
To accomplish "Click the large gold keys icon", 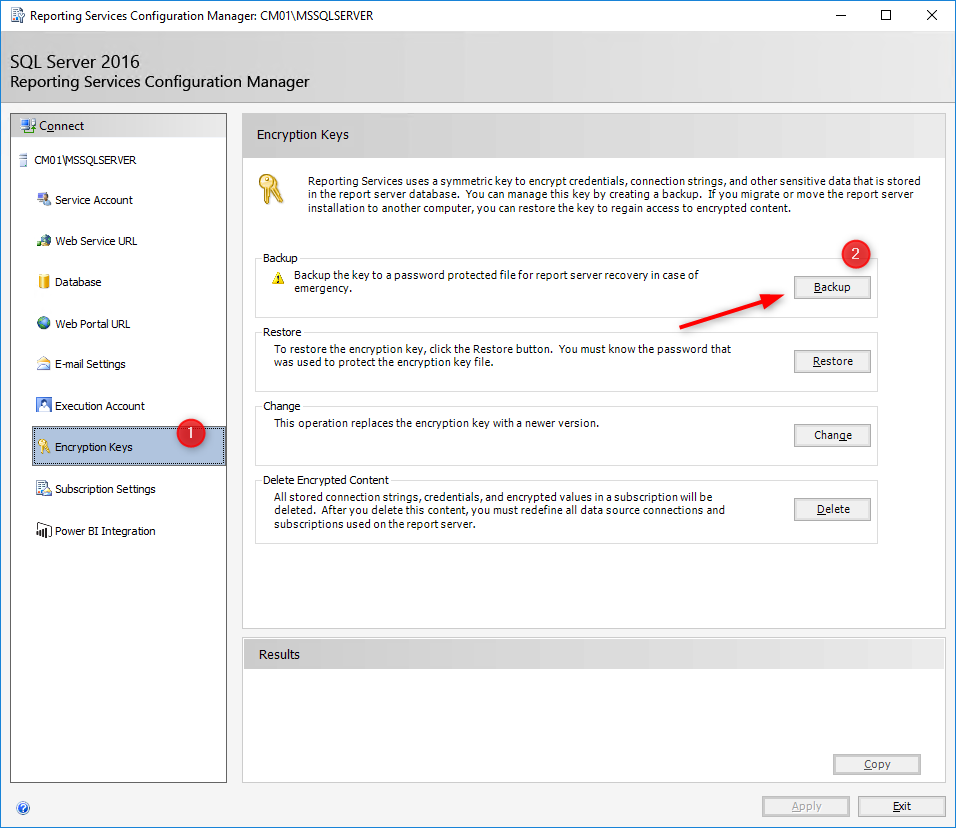I will [271, 189].
